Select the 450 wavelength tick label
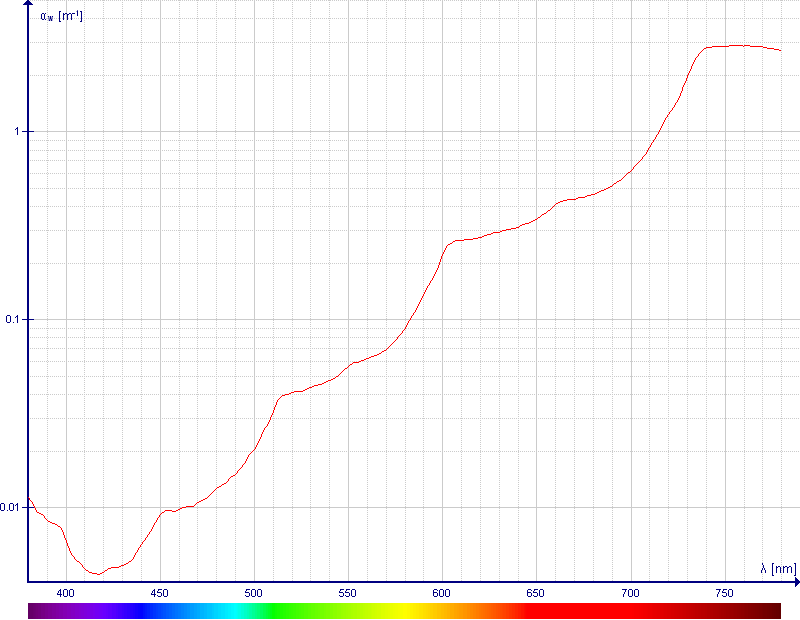This screenshot has height=620, width=800. pyautogui.click(x=160, y=592)
